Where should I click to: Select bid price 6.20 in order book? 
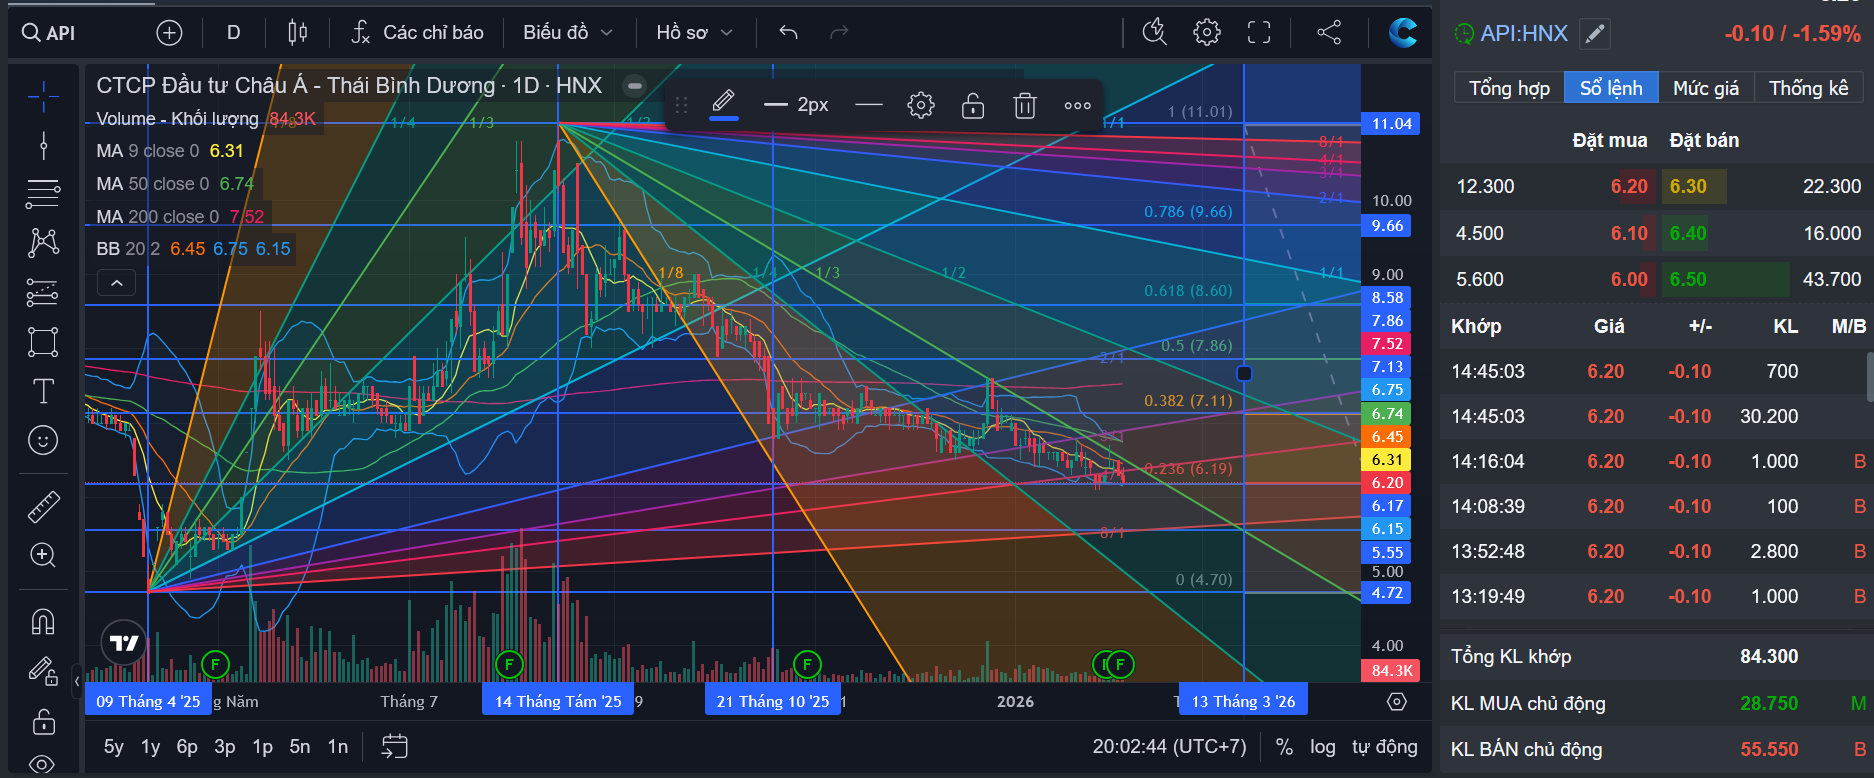coord(1629,187)
